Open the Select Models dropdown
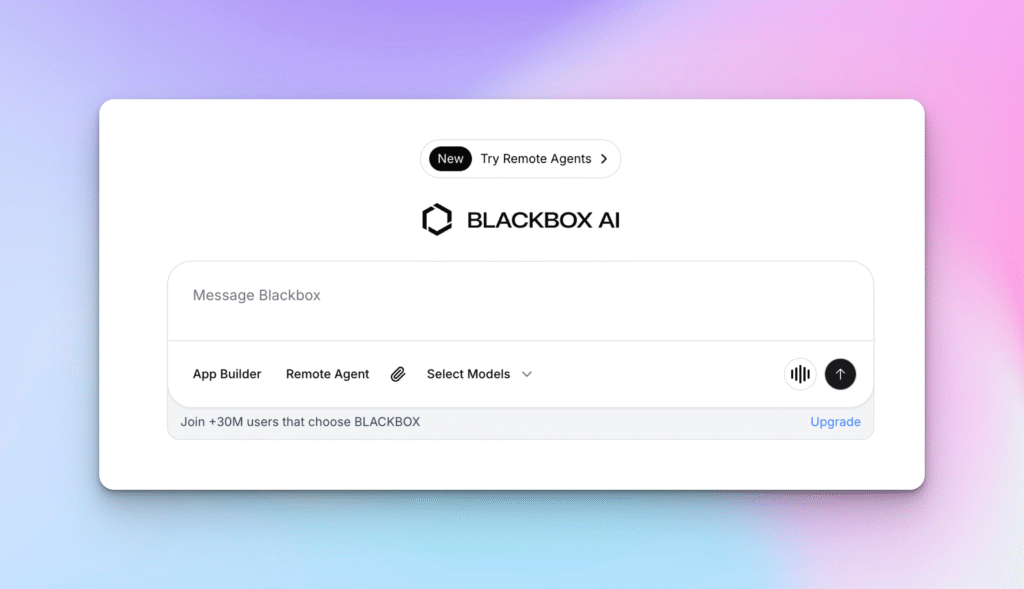 [468, 374]
